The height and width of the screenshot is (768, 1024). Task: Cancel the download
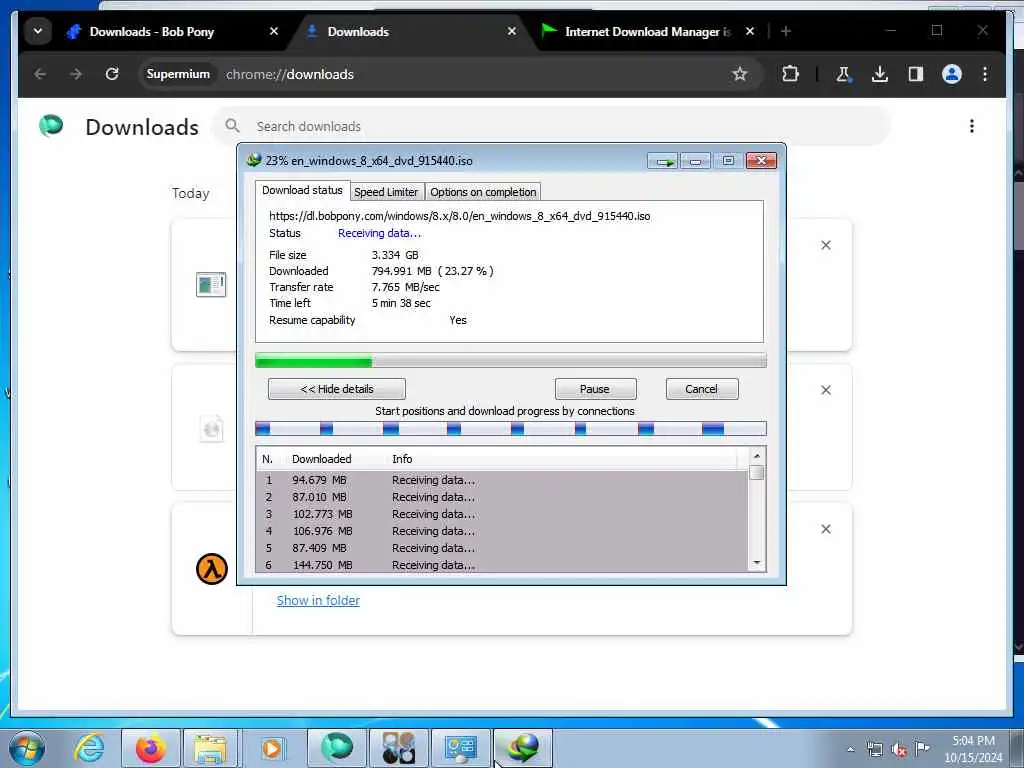pyautogui.click(x=702, y=389)
